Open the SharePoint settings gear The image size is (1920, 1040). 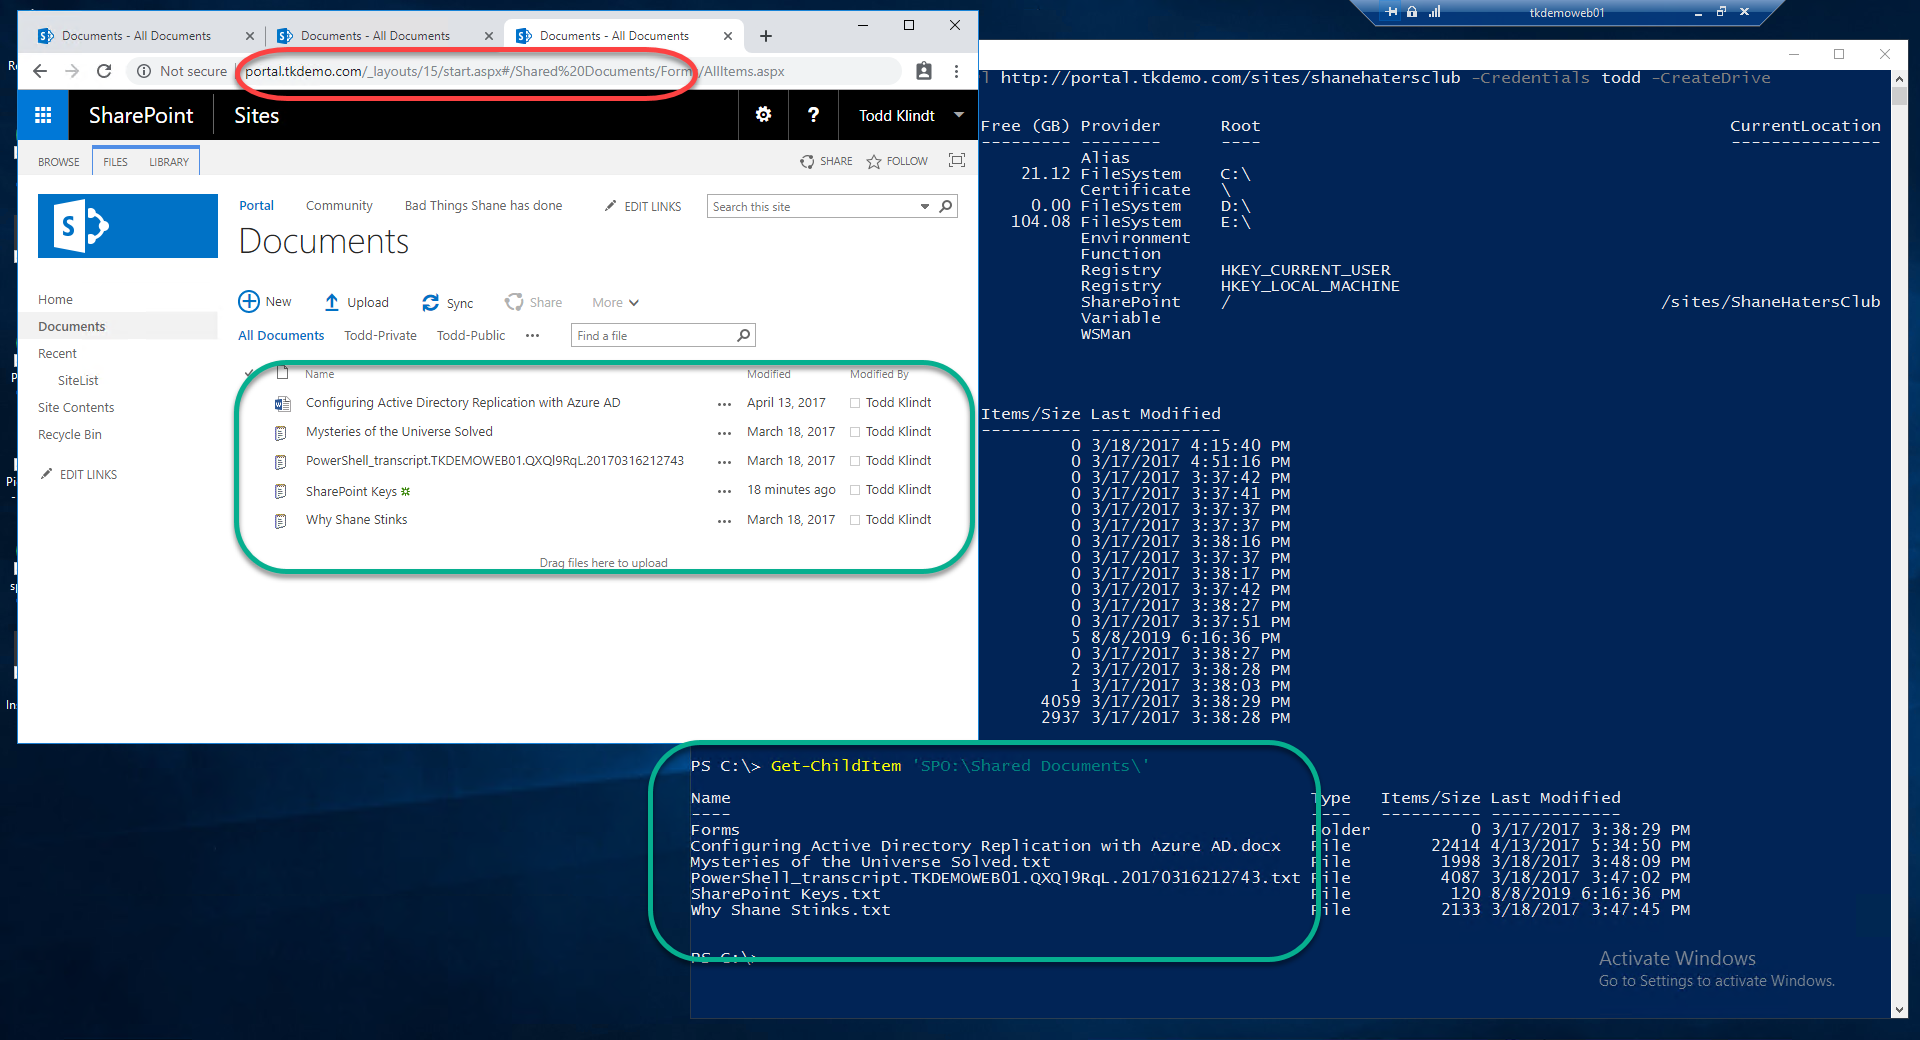coord(763,115)
